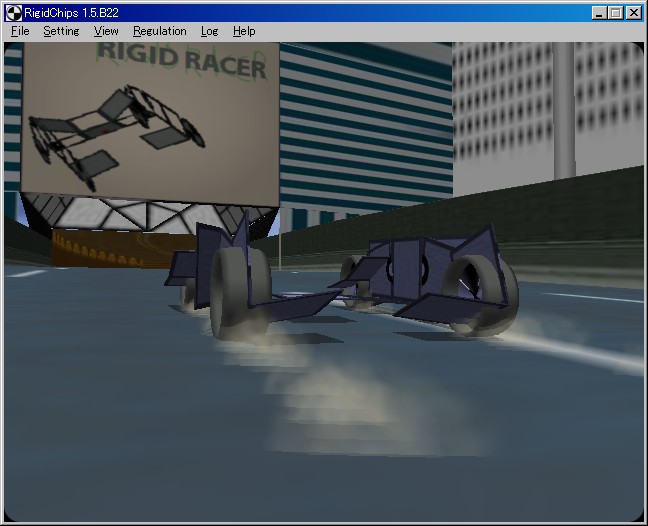The height and width of the screenshot is (526, 648).
Task: Open the Setting menu
Action: click(61, 31)
